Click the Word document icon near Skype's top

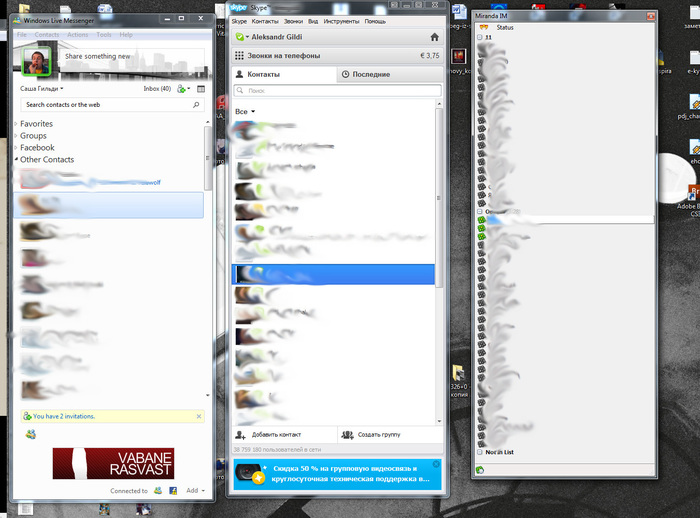pos(459,12)
